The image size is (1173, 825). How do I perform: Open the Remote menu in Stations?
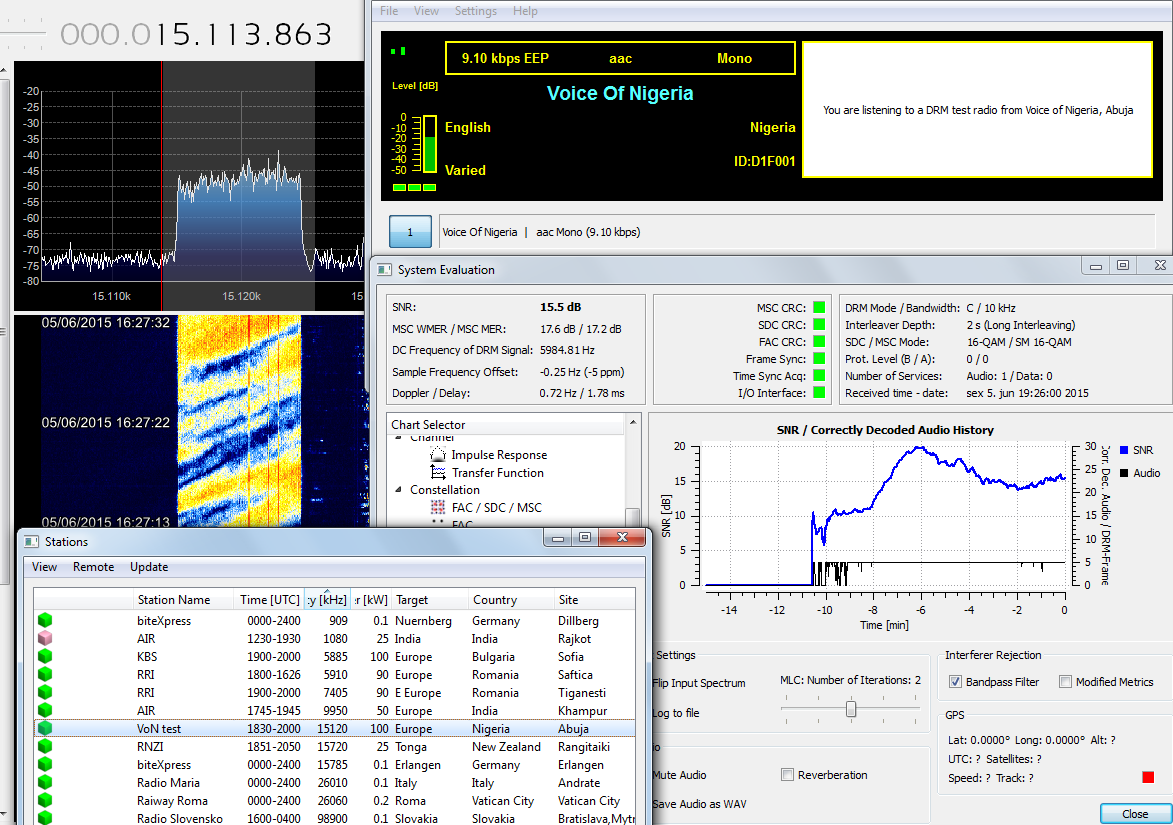click(94, 567)
